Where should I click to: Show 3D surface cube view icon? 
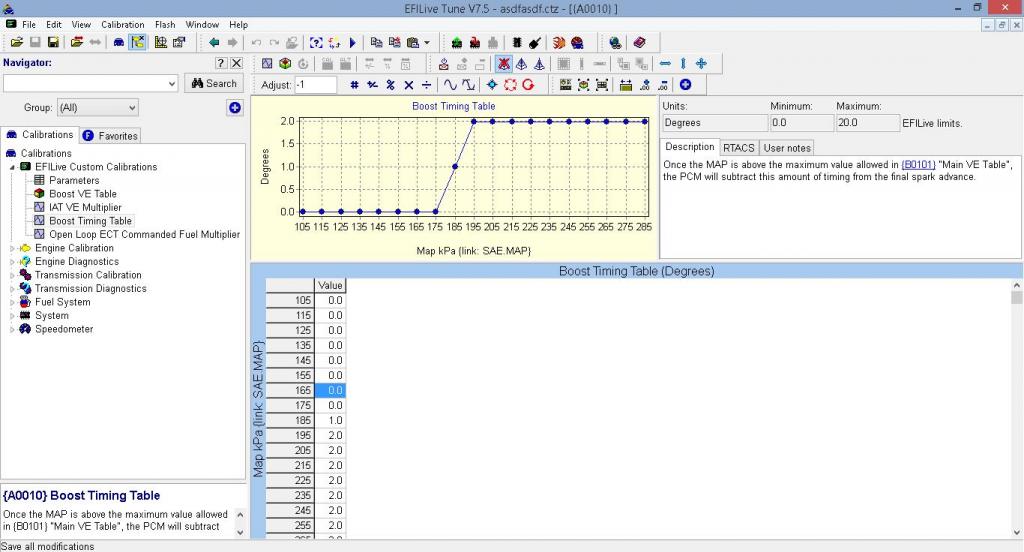(285, 63)
